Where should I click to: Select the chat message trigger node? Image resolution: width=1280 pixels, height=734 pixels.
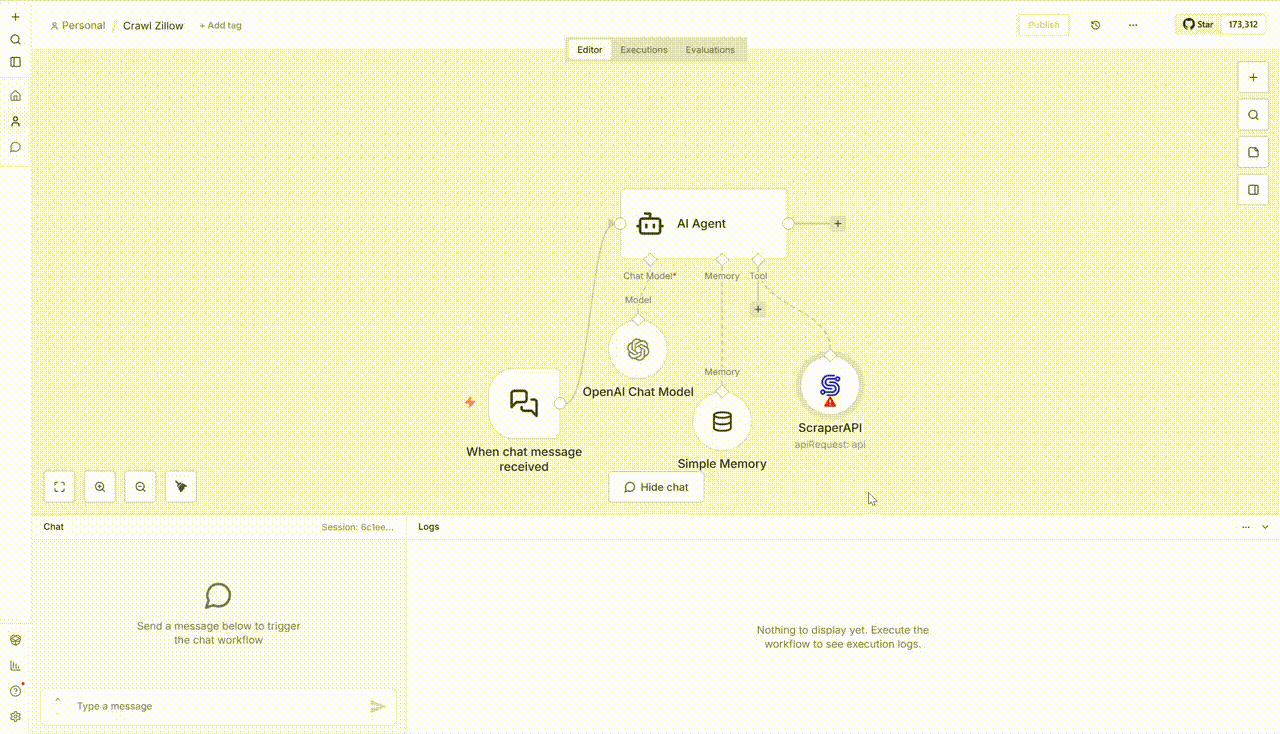pos(524,403)
